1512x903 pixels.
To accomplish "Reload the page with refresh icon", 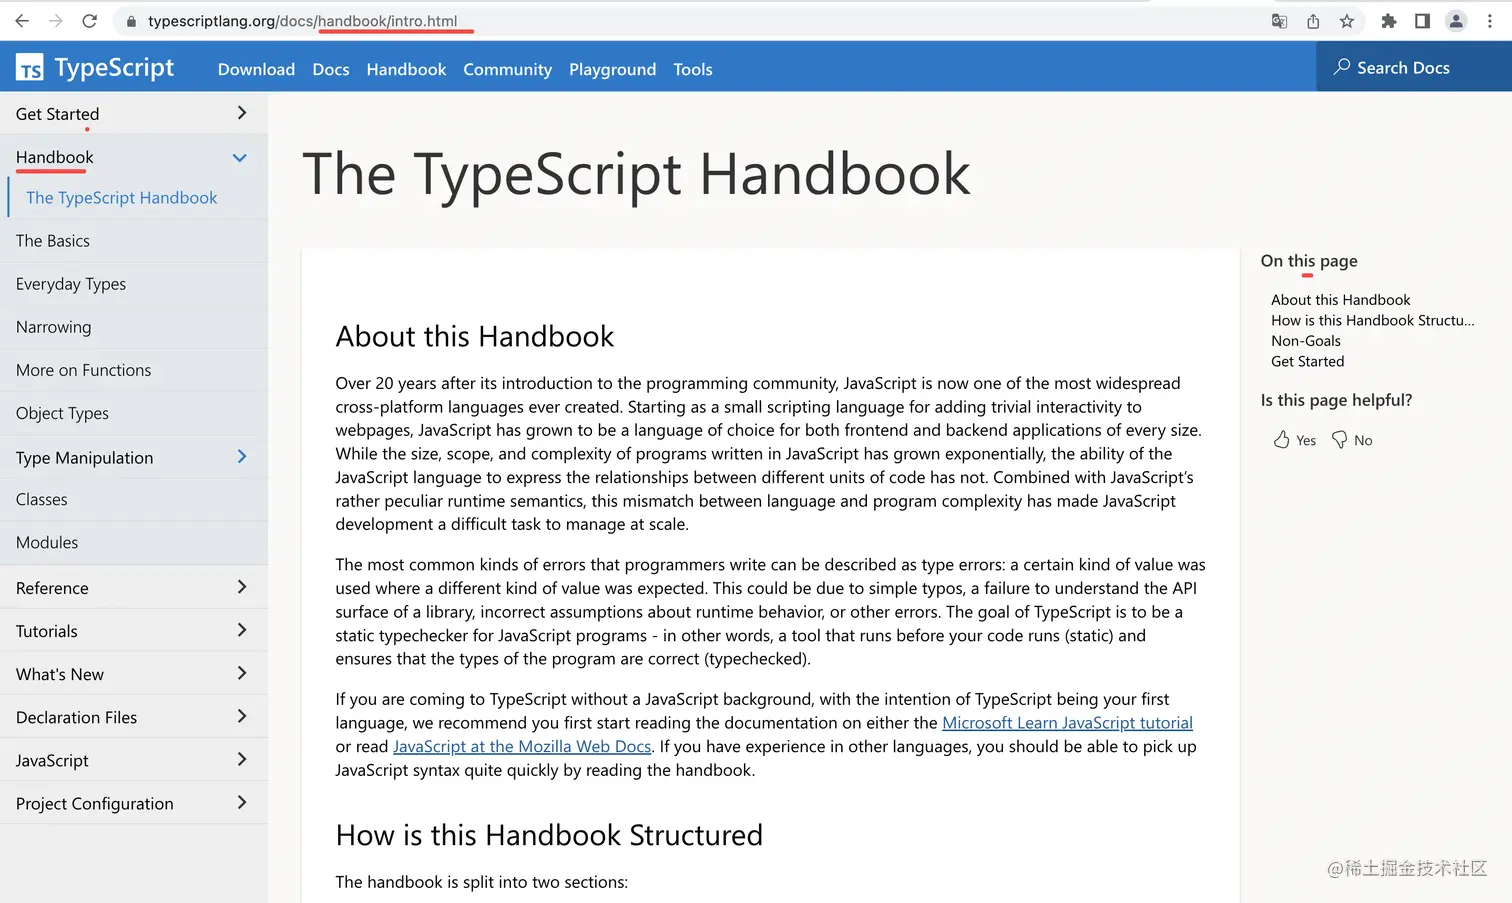I will pyautogui.click(x=90, y=21).
